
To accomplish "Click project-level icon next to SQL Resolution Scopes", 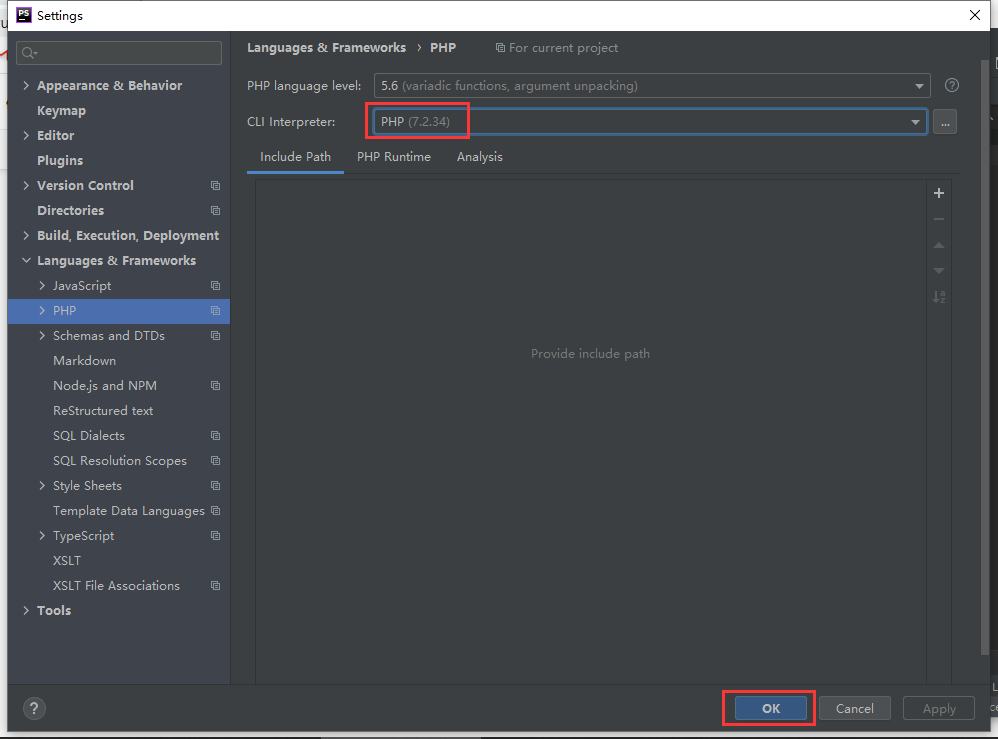I will pyautogui.click(x=216, y=460).
